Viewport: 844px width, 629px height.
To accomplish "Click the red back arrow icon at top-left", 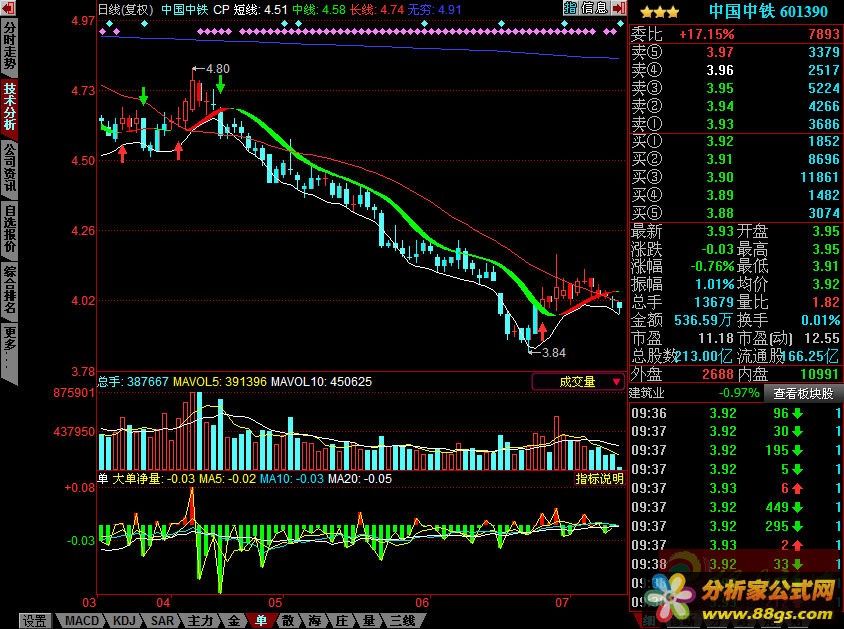I will click(x=9, y=8).
